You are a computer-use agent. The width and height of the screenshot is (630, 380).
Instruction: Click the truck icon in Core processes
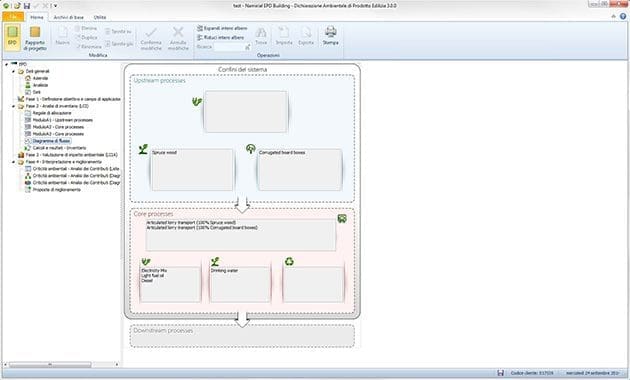point(342,219)
